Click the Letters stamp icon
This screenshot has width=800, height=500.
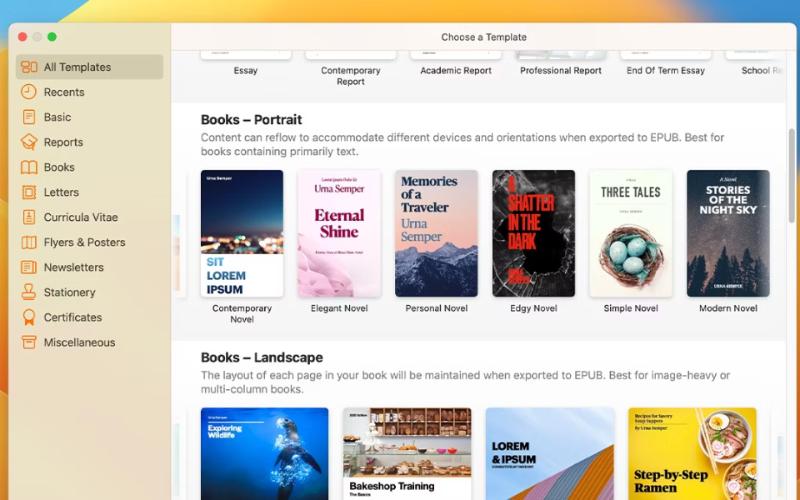29,192
